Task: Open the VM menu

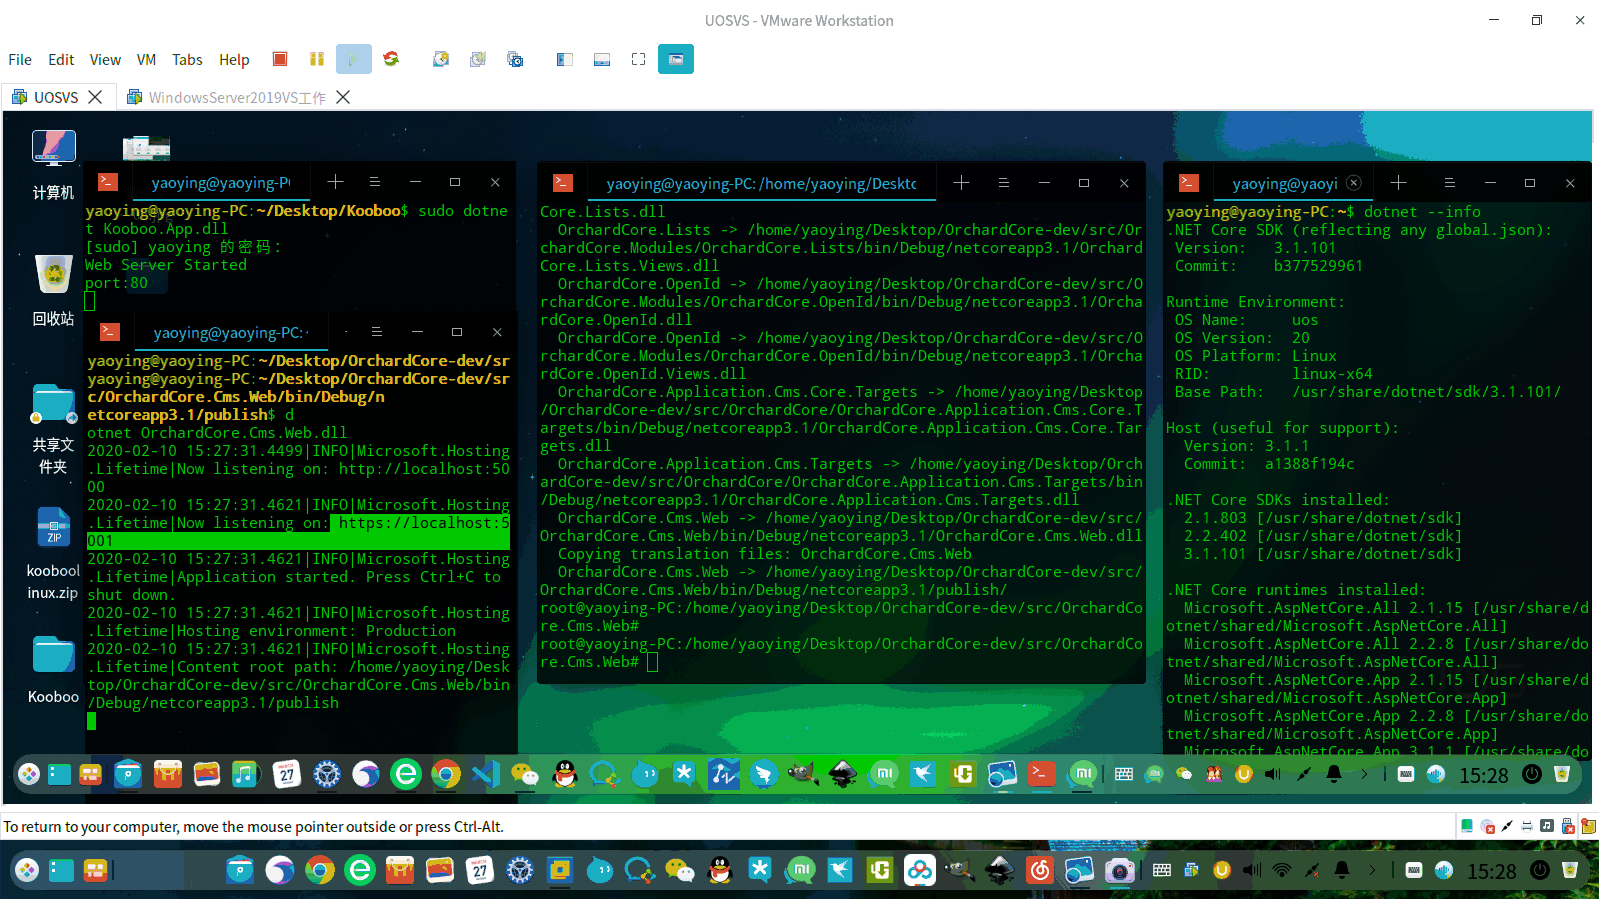Action: (x=146, y=59)
